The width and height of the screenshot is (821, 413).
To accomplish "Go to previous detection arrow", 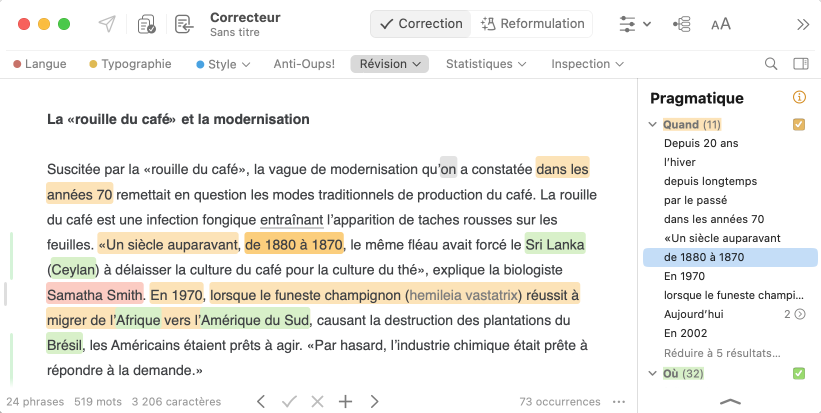I will [x=261, y=402].
